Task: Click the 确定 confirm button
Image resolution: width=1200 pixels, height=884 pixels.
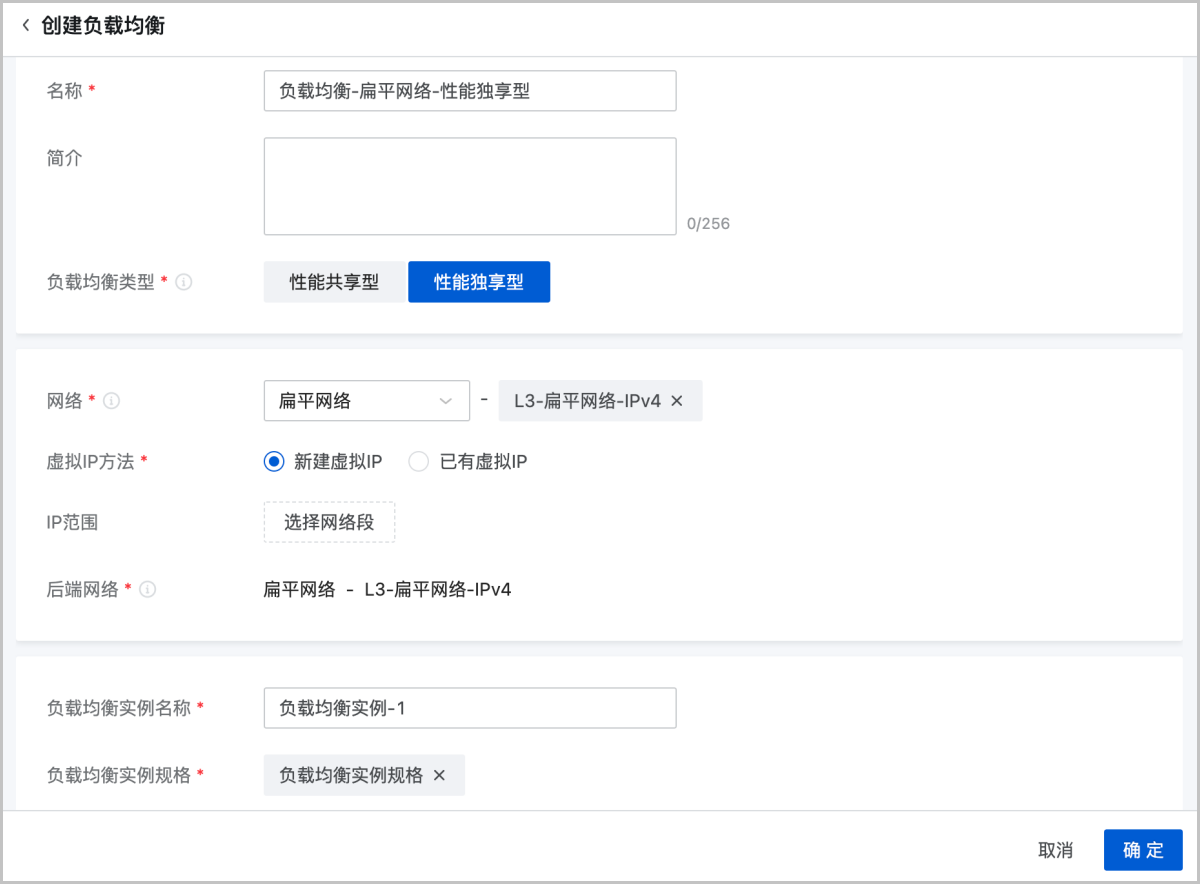Action: click(x=1142, y=850)
